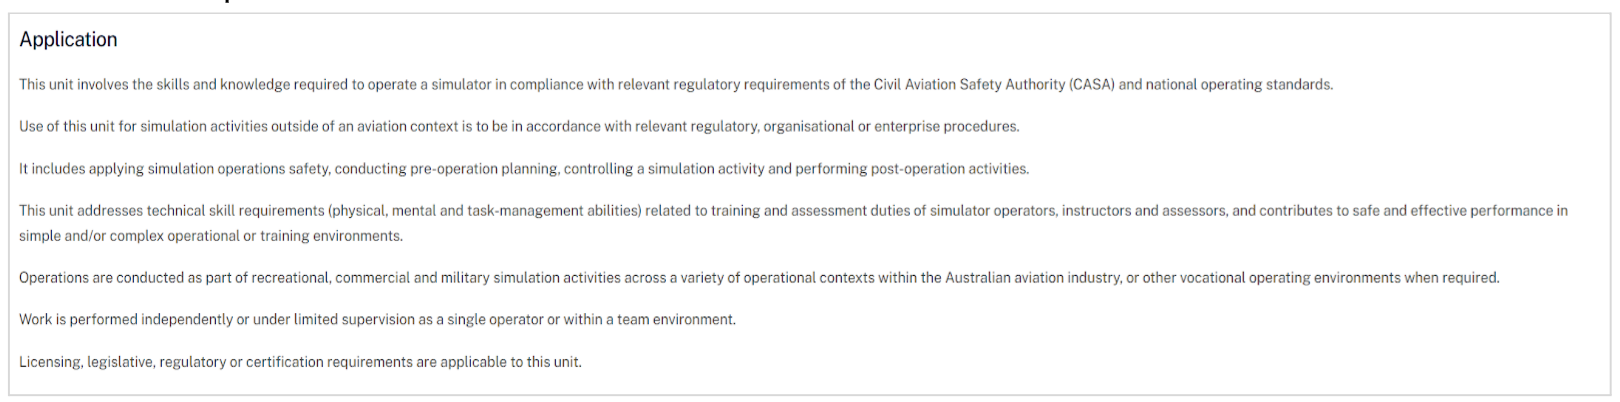Click the Application heading

click(x=68, y=40)
